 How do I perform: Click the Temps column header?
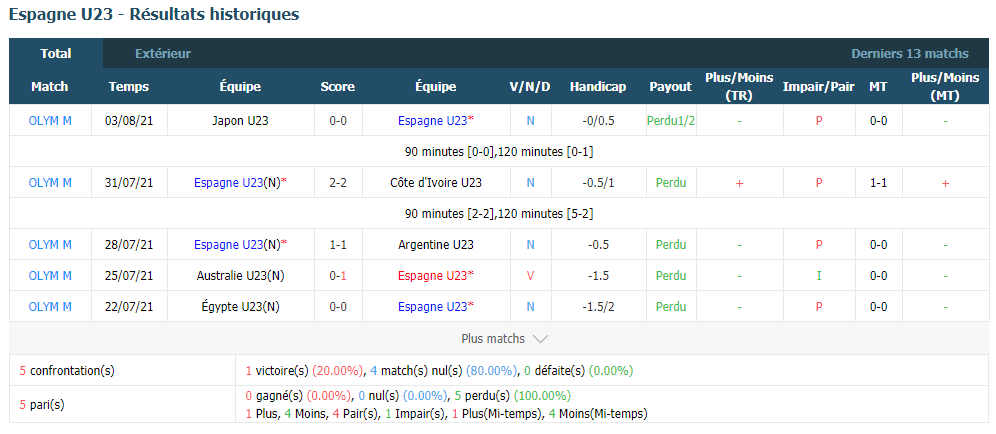[x=129, y=86]
